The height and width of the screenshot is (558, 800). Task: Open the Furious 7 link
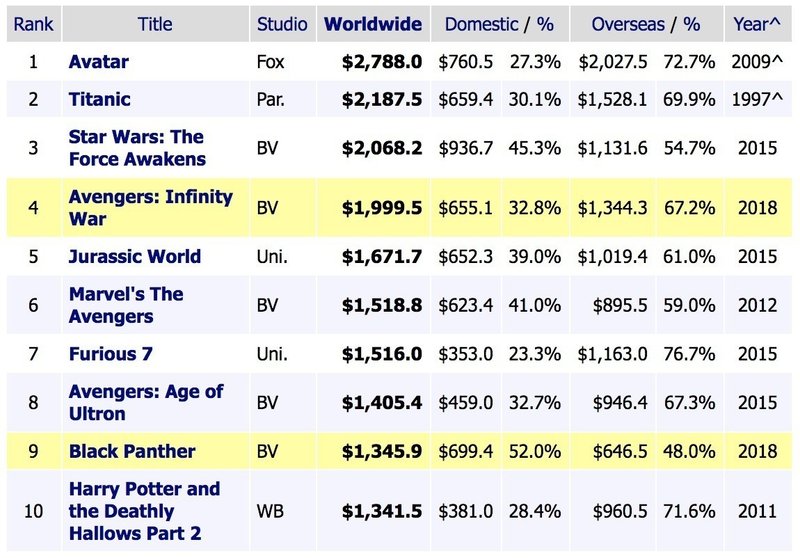(110, 353)
